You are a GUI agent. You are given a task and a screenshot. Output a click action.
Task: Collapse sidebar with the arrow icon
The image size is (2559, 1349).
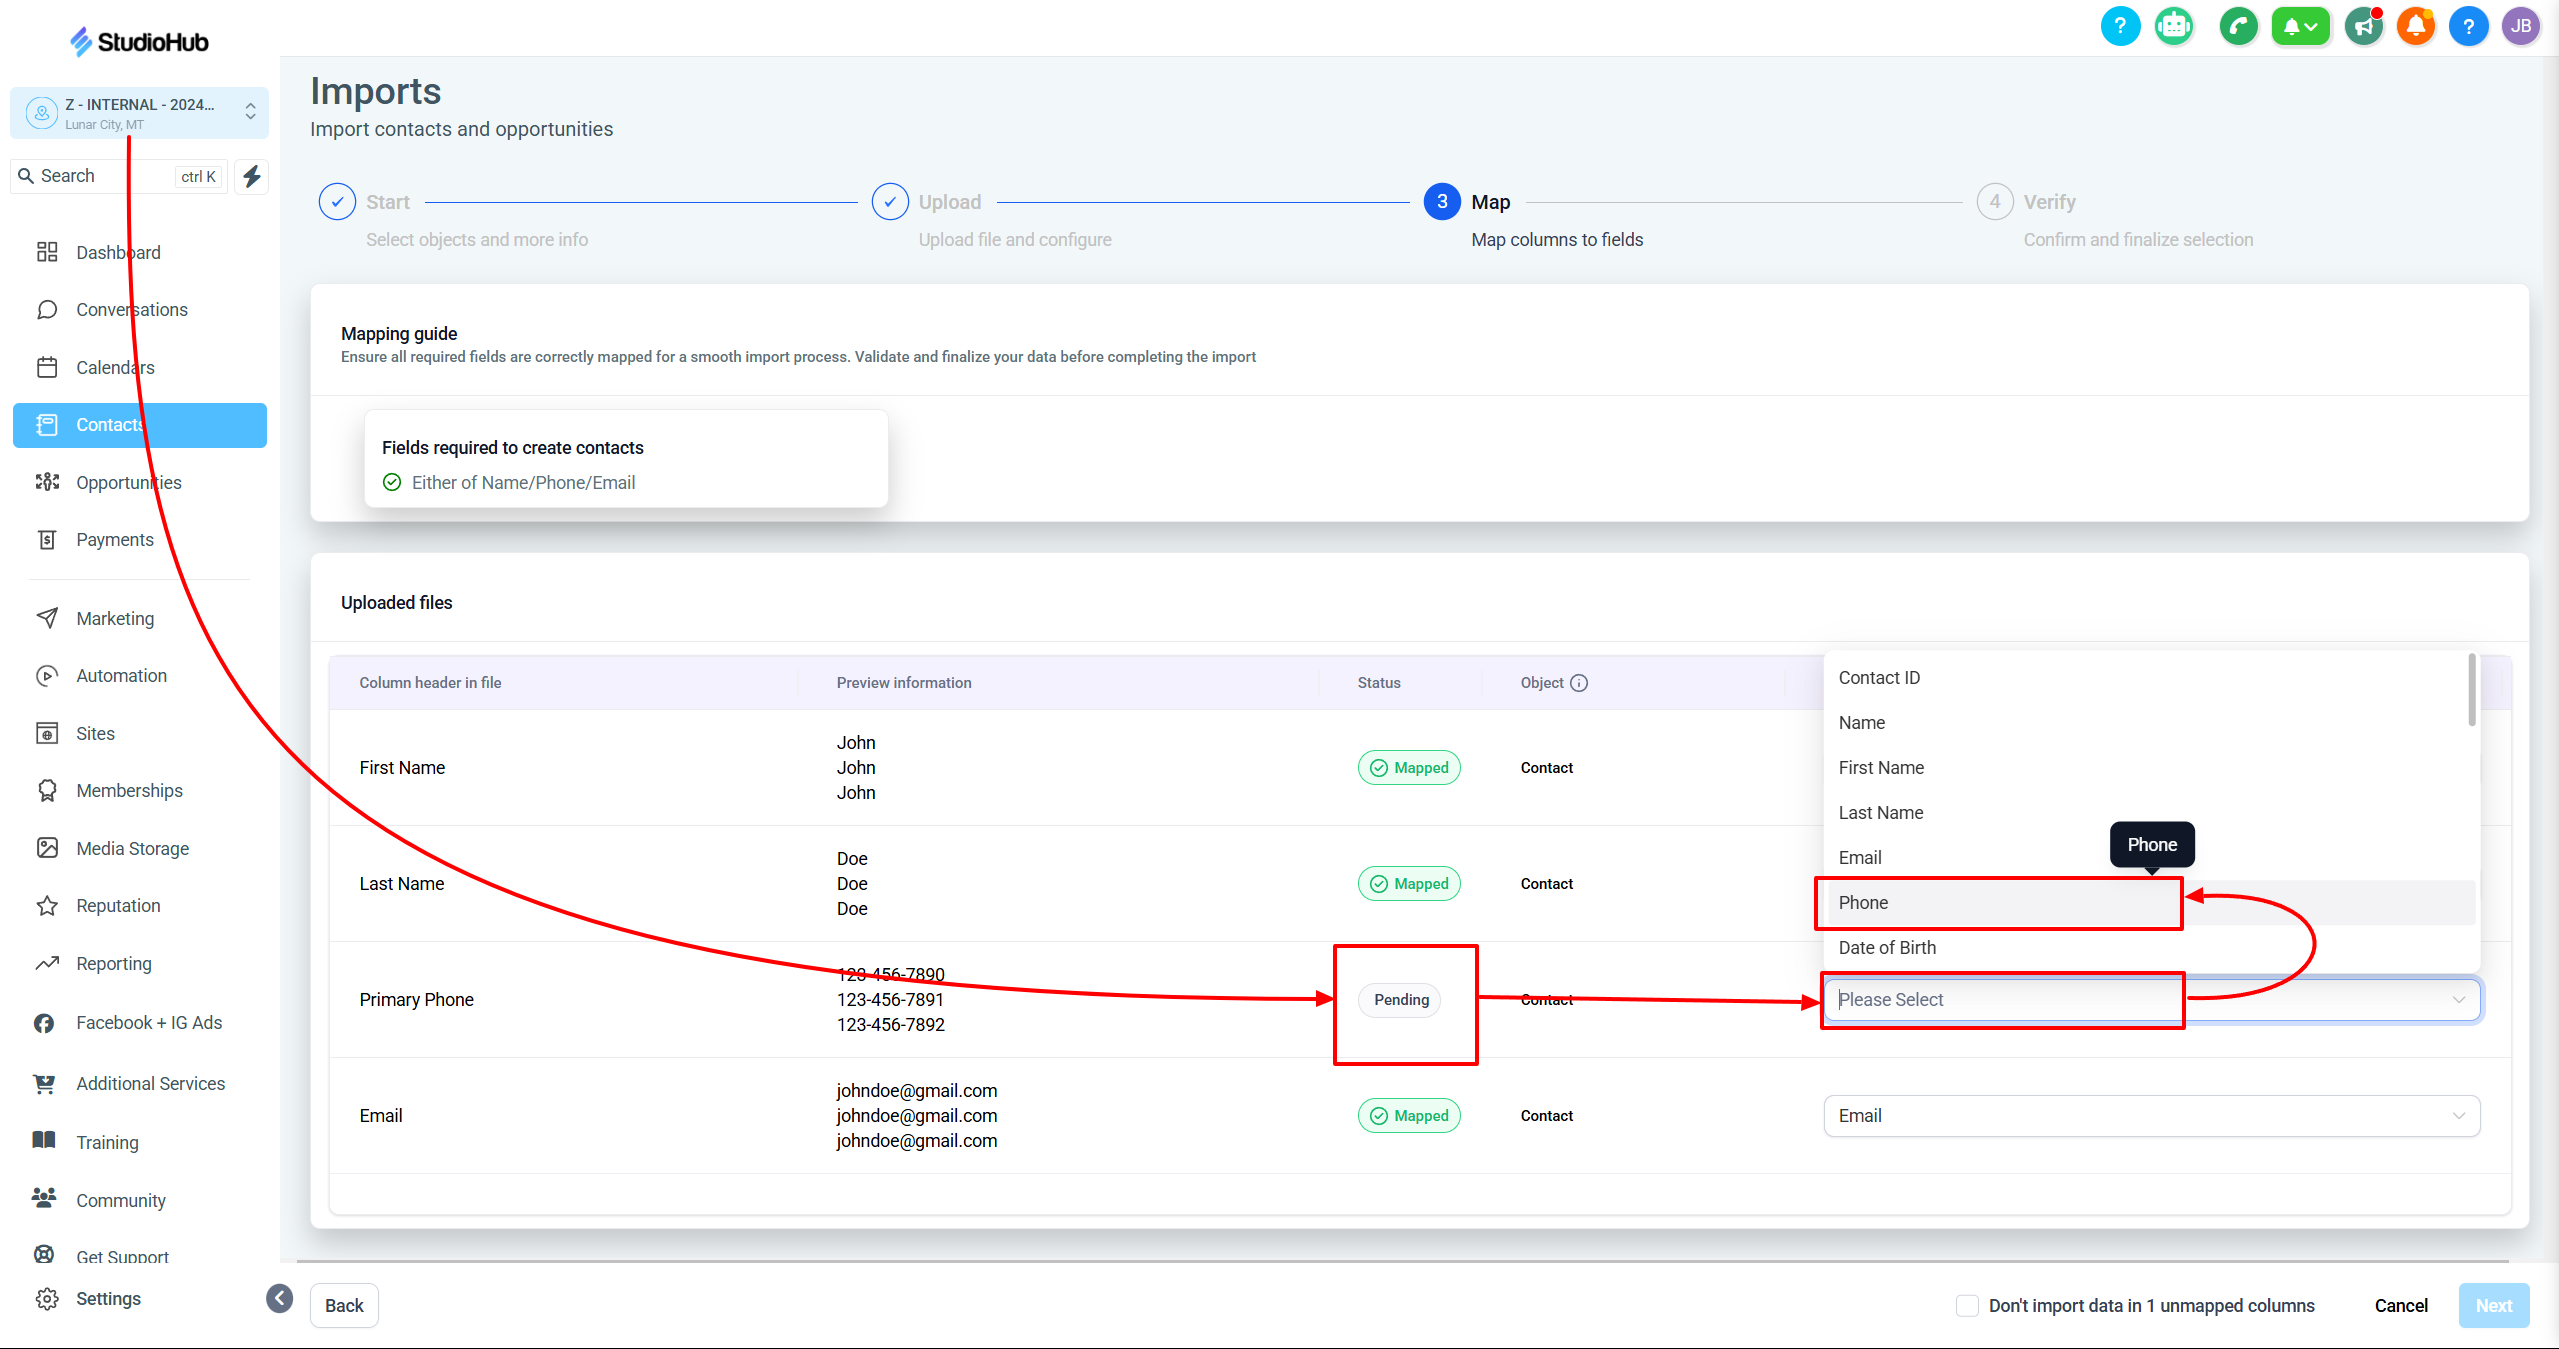point(280,1298)
